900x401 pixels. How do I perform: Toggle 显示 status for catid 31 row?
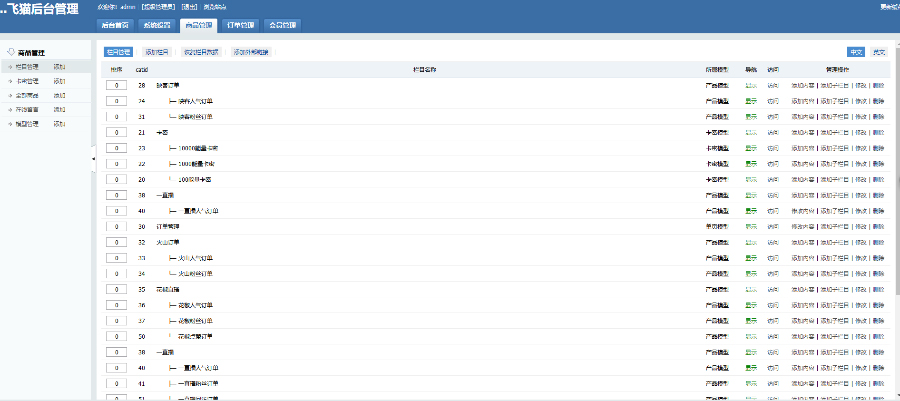[x=751, y=117]
